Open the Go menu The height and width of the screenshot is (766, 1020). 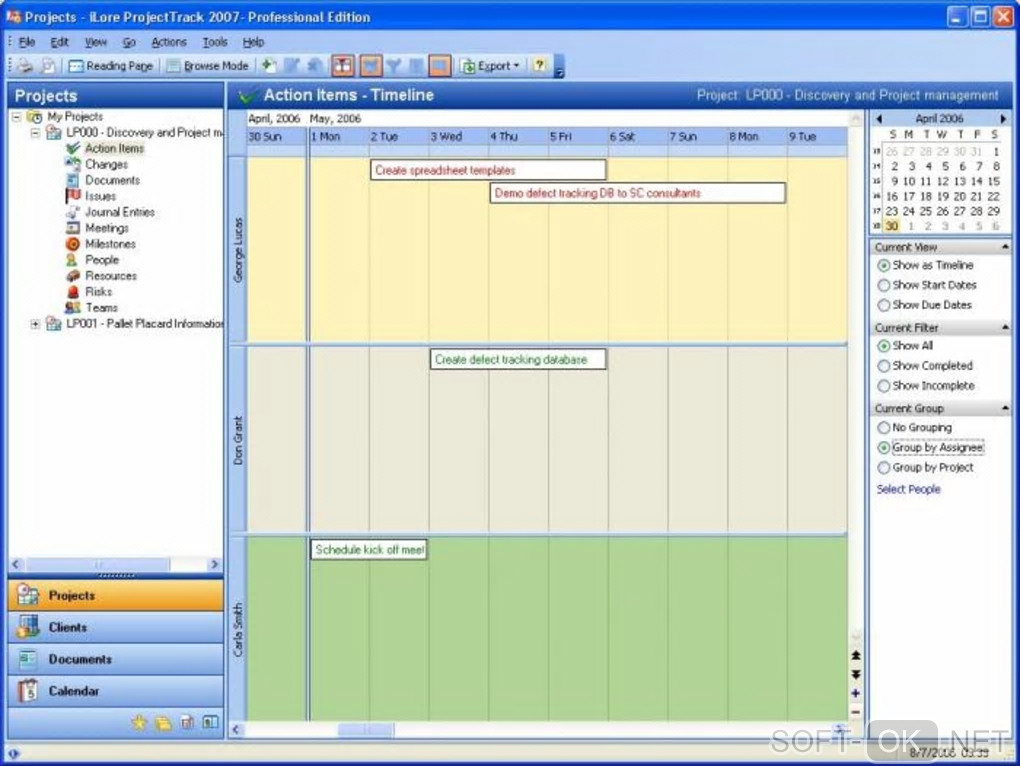[x=129, y=42]
